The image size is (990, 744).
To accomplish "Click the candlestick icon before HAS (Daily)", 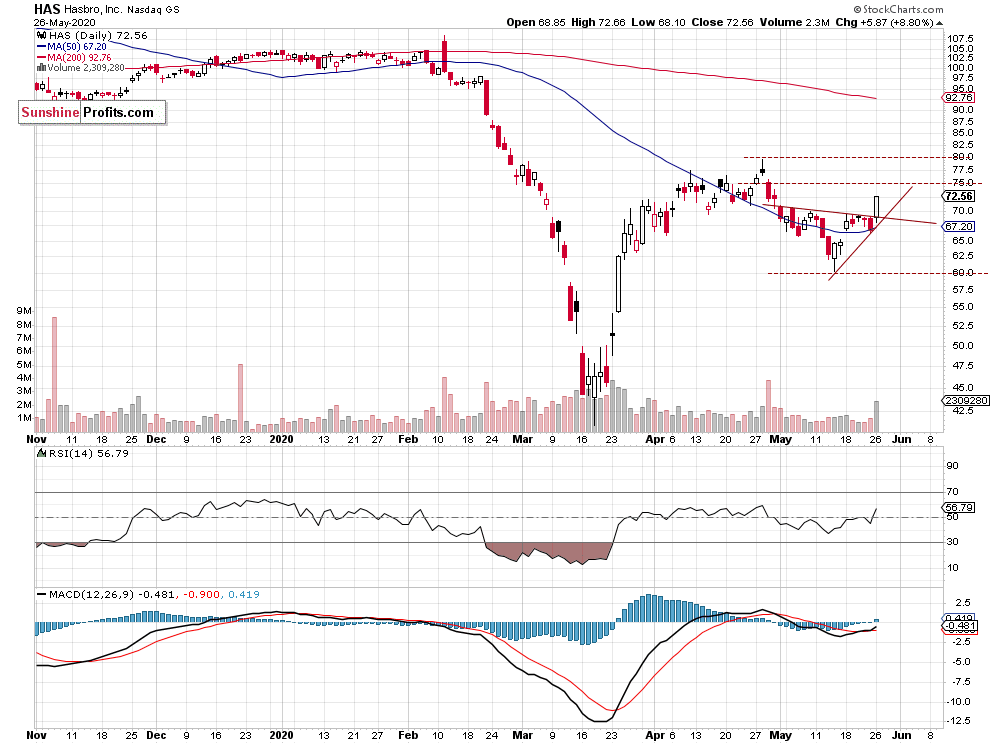I will [42, 35].
